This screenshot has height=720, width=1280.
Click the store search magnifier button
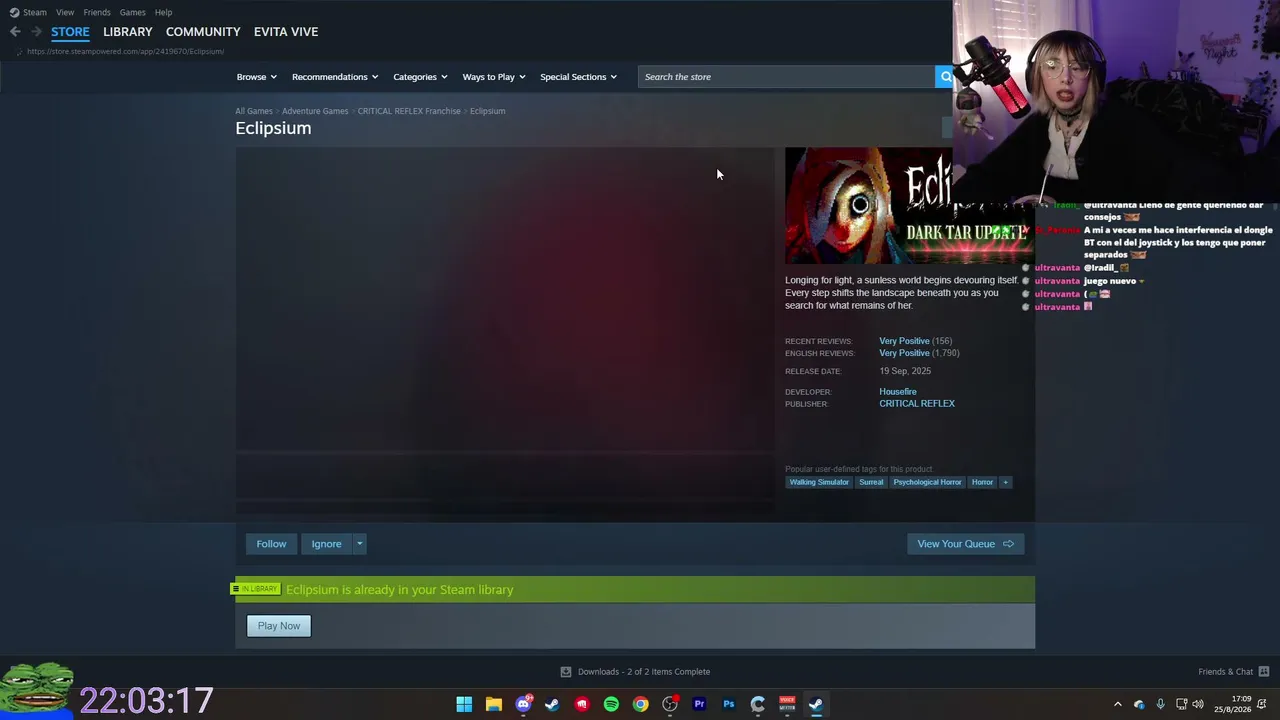click(x=945, y=77)
